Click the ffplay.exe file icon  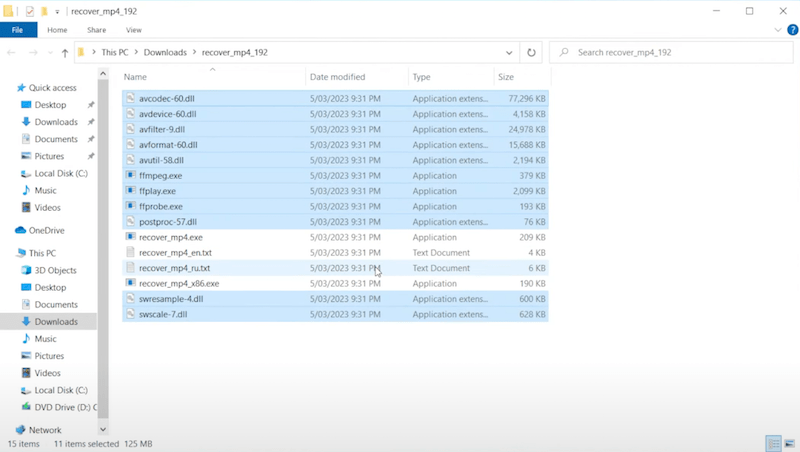pos(131,190)
